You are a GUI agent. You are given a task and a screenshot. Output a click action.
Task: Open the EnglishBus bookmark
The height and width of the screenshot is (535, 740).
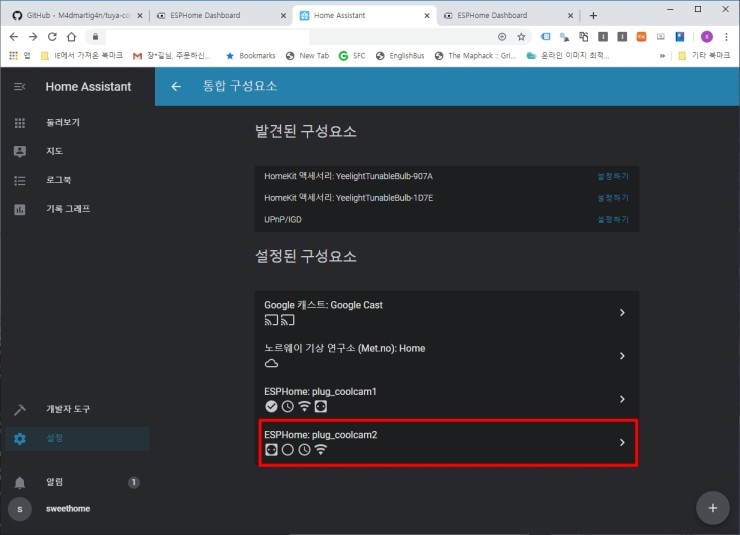(400, 56)
